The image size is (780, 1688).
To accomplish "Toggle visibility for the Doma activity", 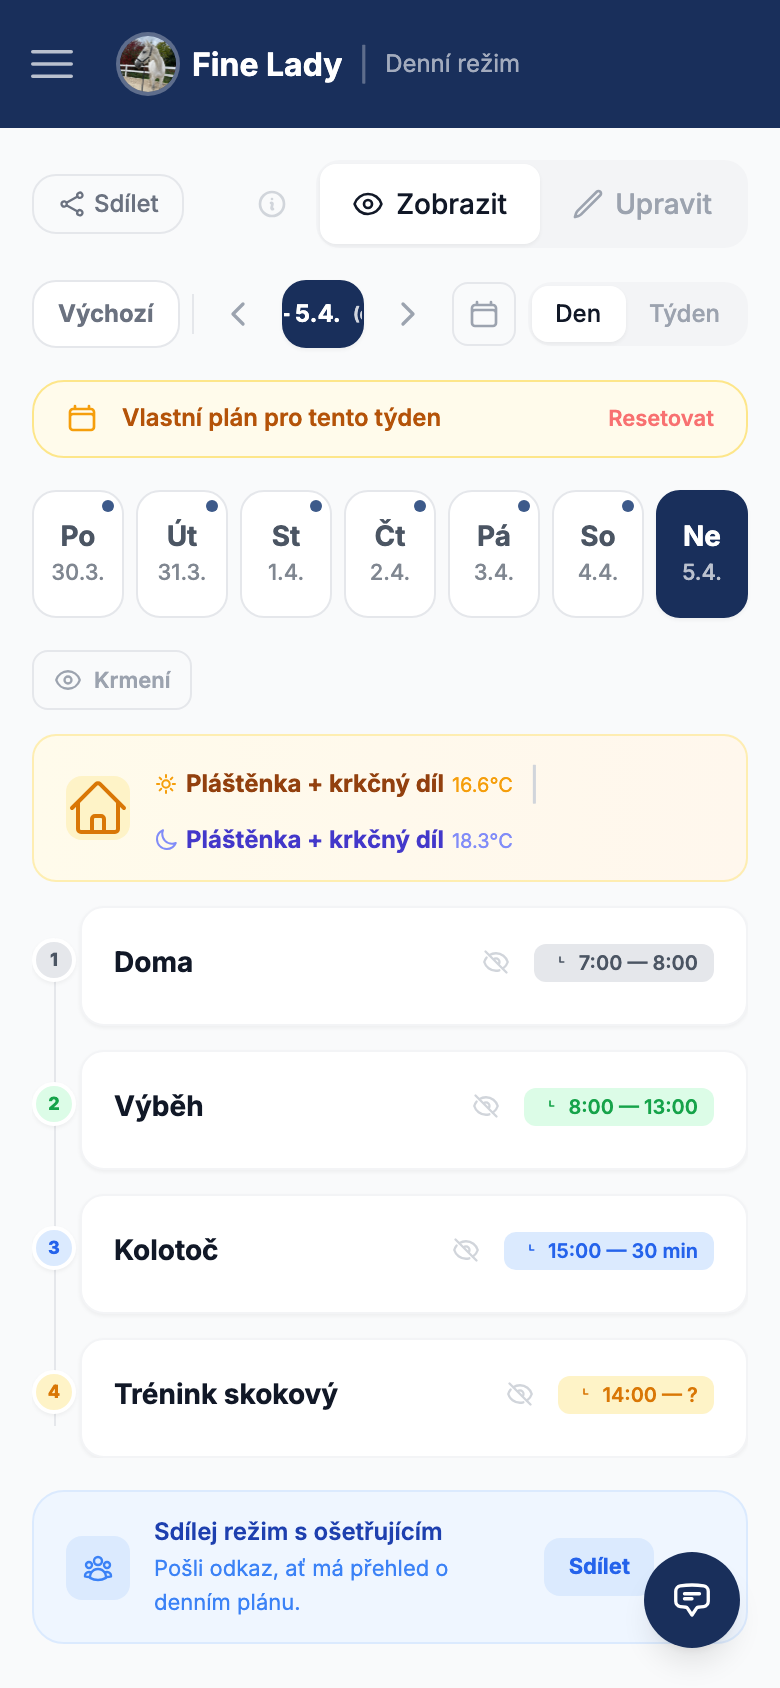I will click(497, 962).
